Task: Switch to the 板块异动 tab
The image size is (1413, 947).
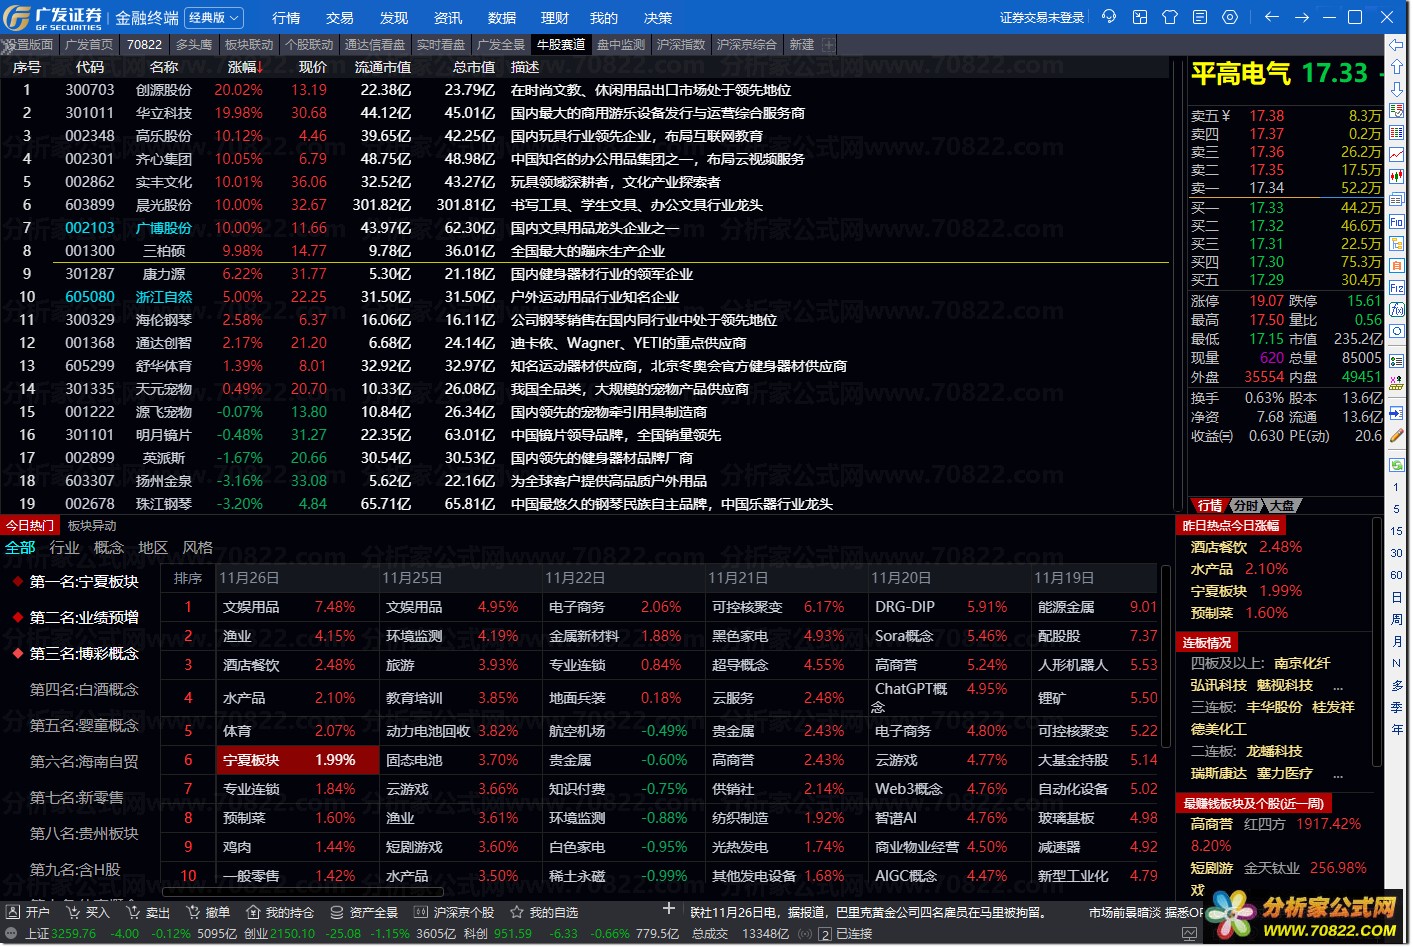Action: pyautogui.click(x=92, y=525)
